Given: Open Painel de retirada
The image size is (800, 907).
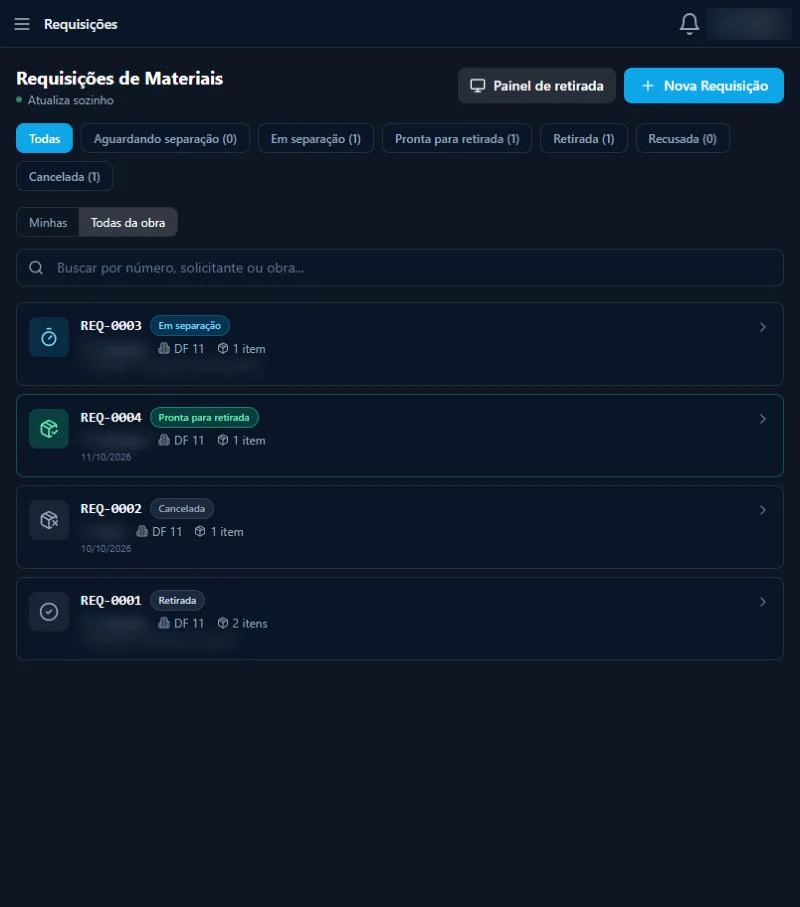Looking at the screenshot, I should (537, 86).
